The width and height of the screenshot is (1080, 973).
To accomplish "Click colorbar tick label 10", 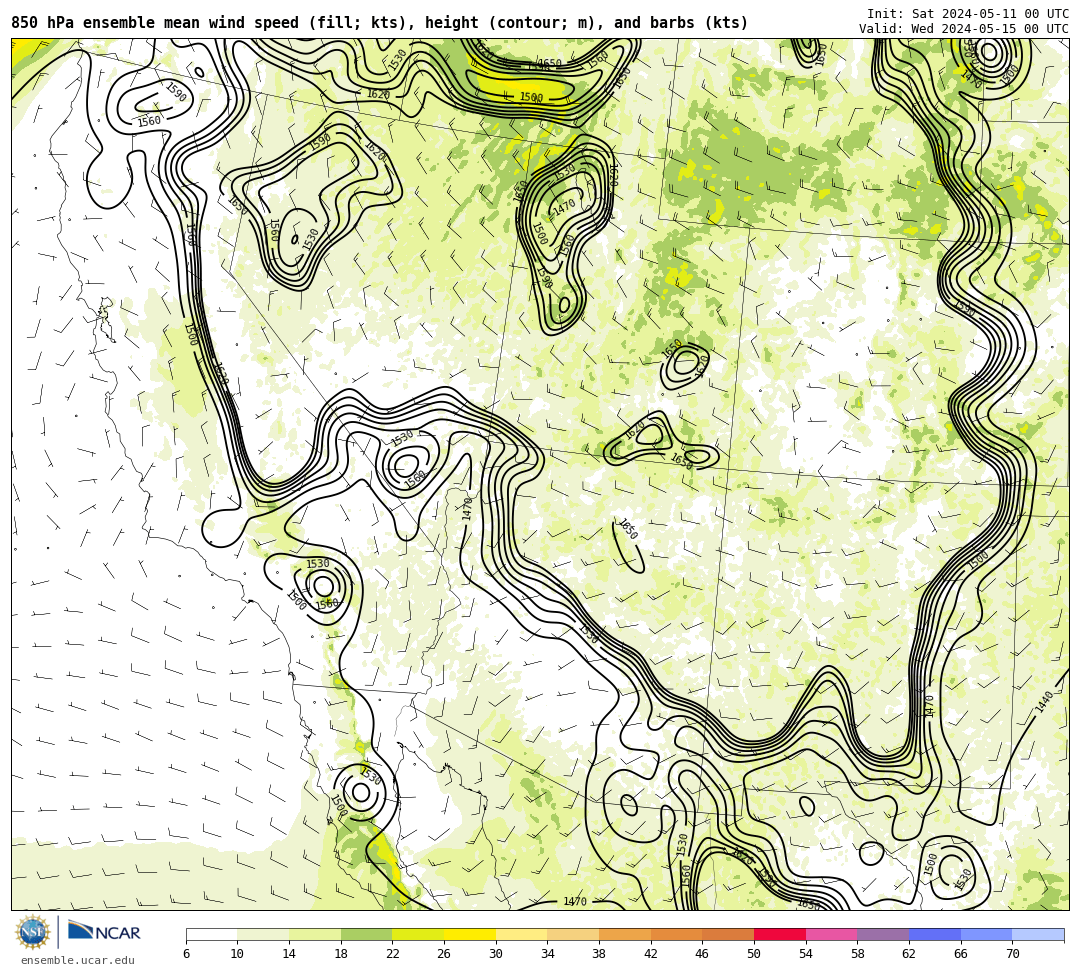I will click(x=238, y=954).
